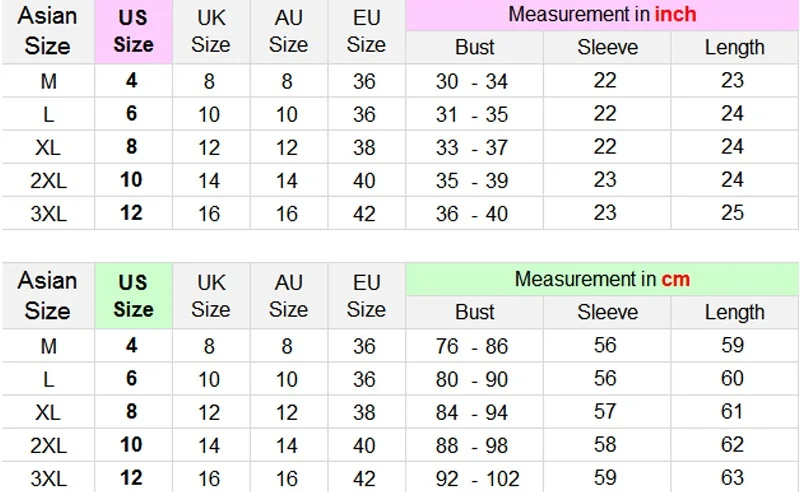Screen dimensions: 800x492
Task: Select US size 4 in inch table
Action: coord(134,81)
